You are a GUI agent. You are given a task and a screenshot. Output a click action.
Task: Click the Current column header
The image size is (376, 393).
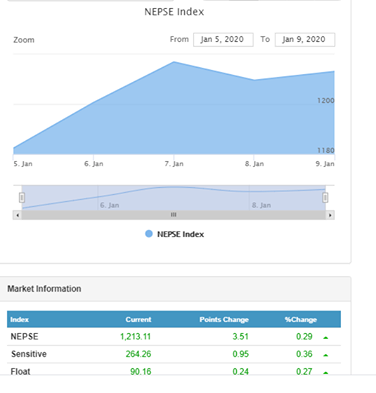click(x=138, y=320)
